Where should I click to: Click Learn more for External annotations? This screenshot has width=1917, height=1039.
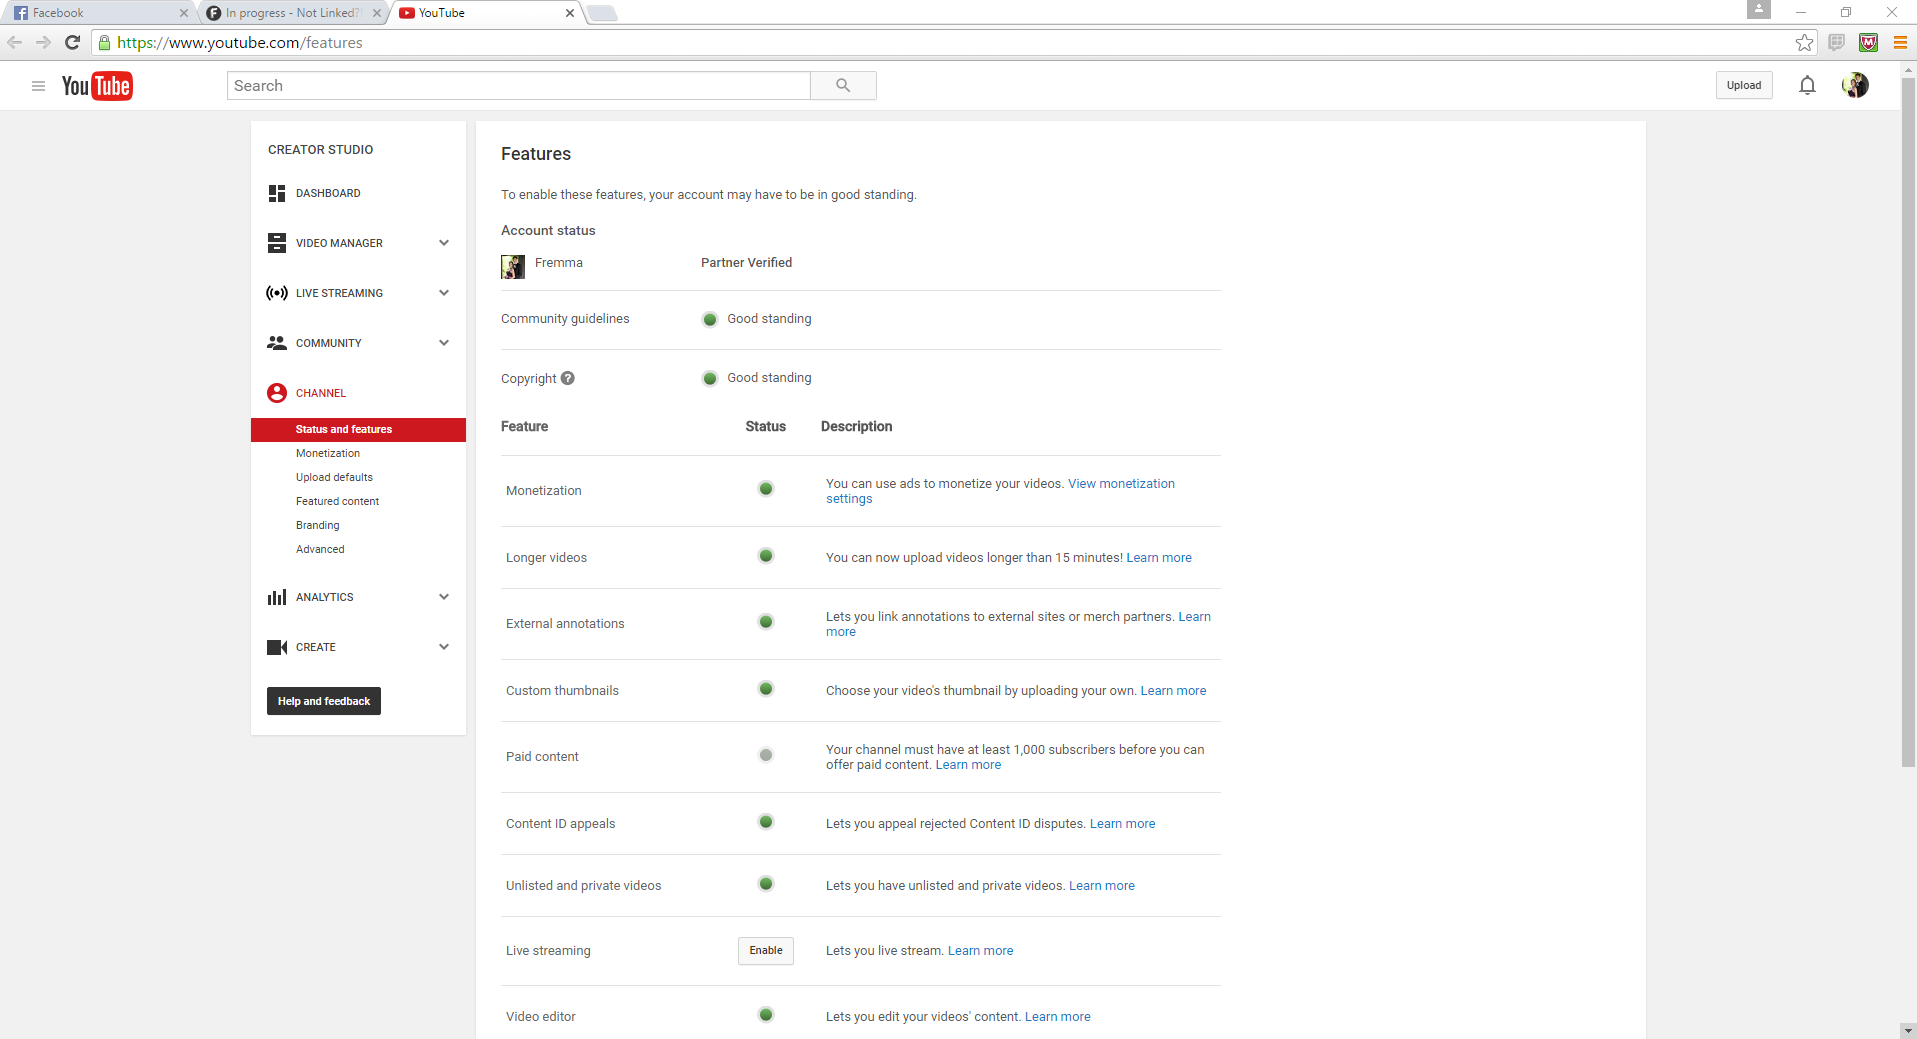pyautogui.click(x=1194, y=617)
